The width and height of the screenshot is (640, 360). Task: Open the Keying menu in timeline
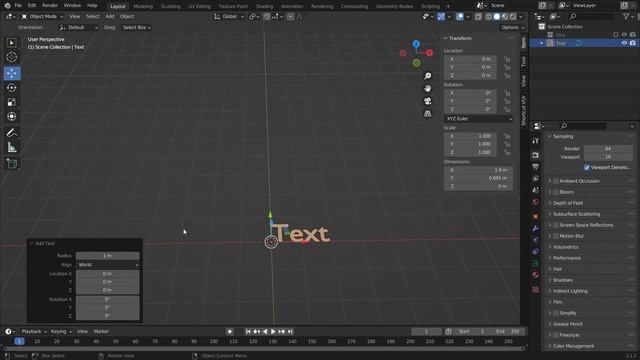coord(61,331)
